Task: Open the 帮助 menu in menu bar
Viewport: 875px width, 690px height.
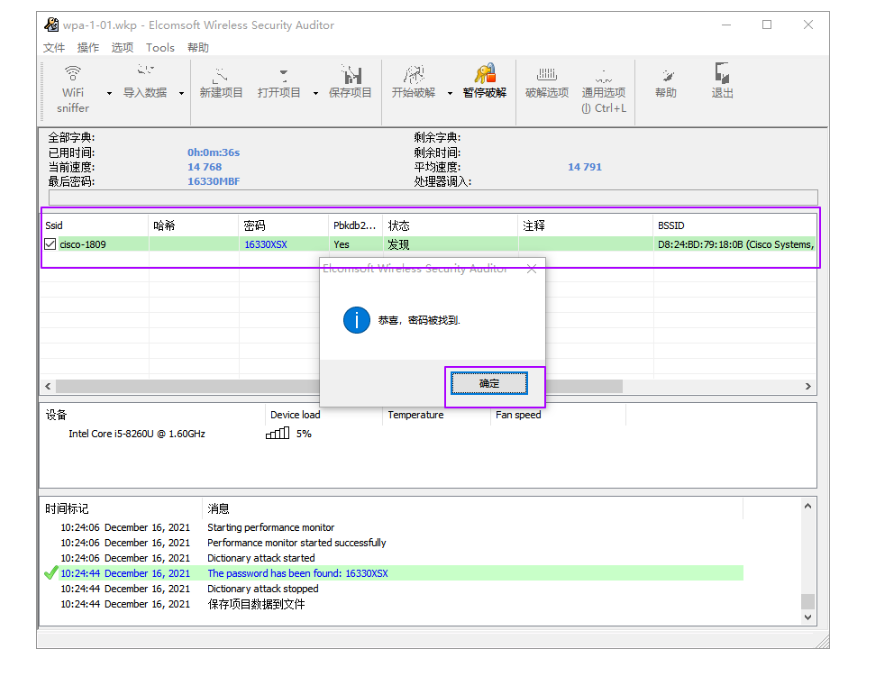Action: (x=198, y=48)
